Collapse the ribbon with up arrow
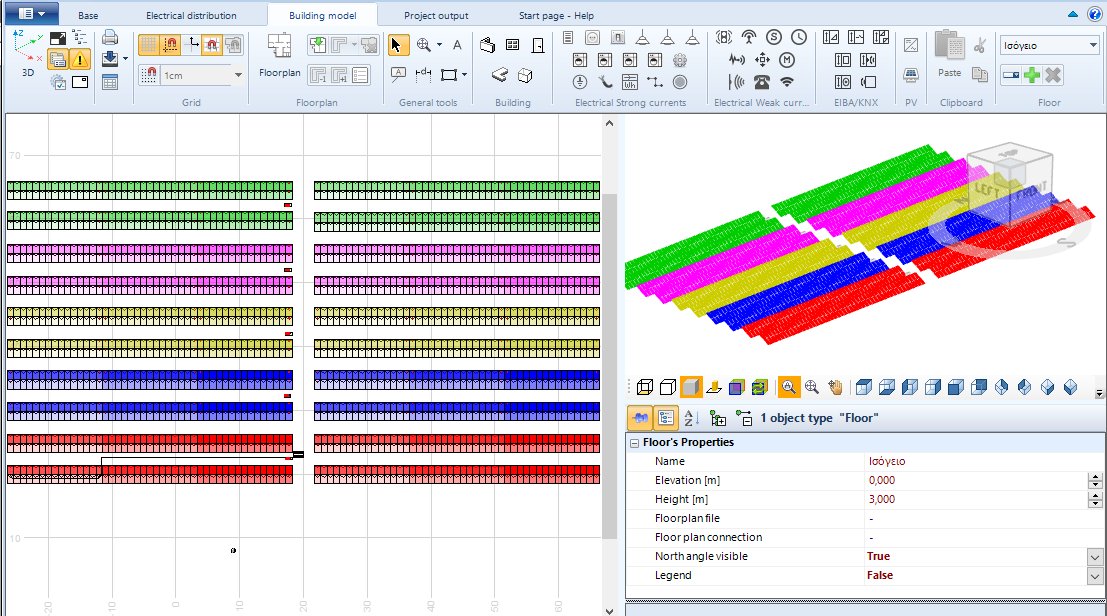The image size is (1107, 616). tap(1073, 13)
